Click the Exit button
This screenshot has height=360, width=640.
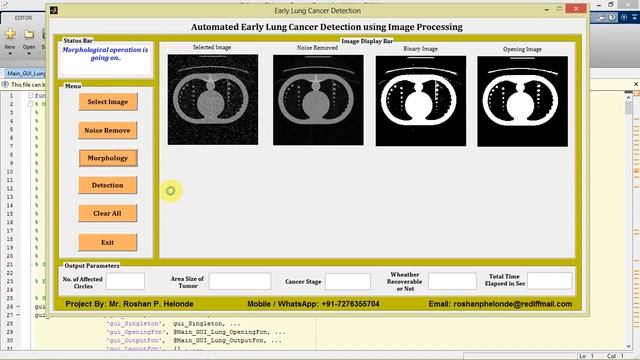(108, 242)
